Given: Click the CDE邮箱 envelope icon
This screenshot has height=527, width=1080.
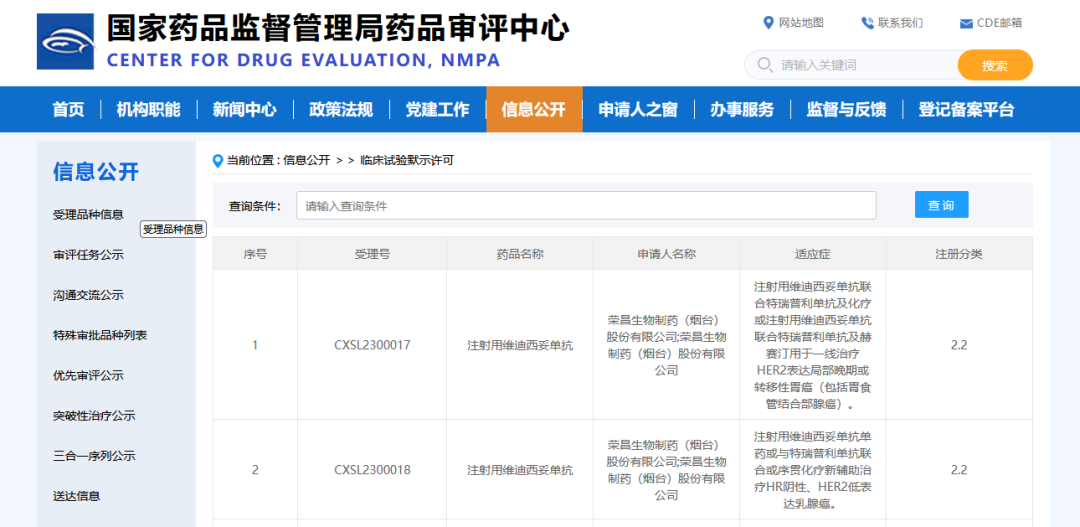Looking at the screenshot, I should 966,24.
